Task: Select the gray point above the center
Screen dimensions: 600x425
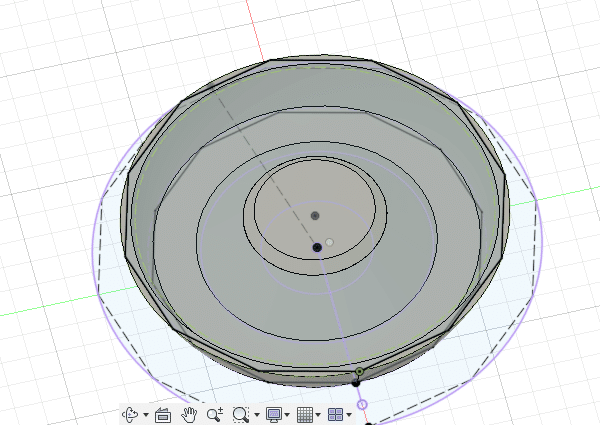Action: 315,216
